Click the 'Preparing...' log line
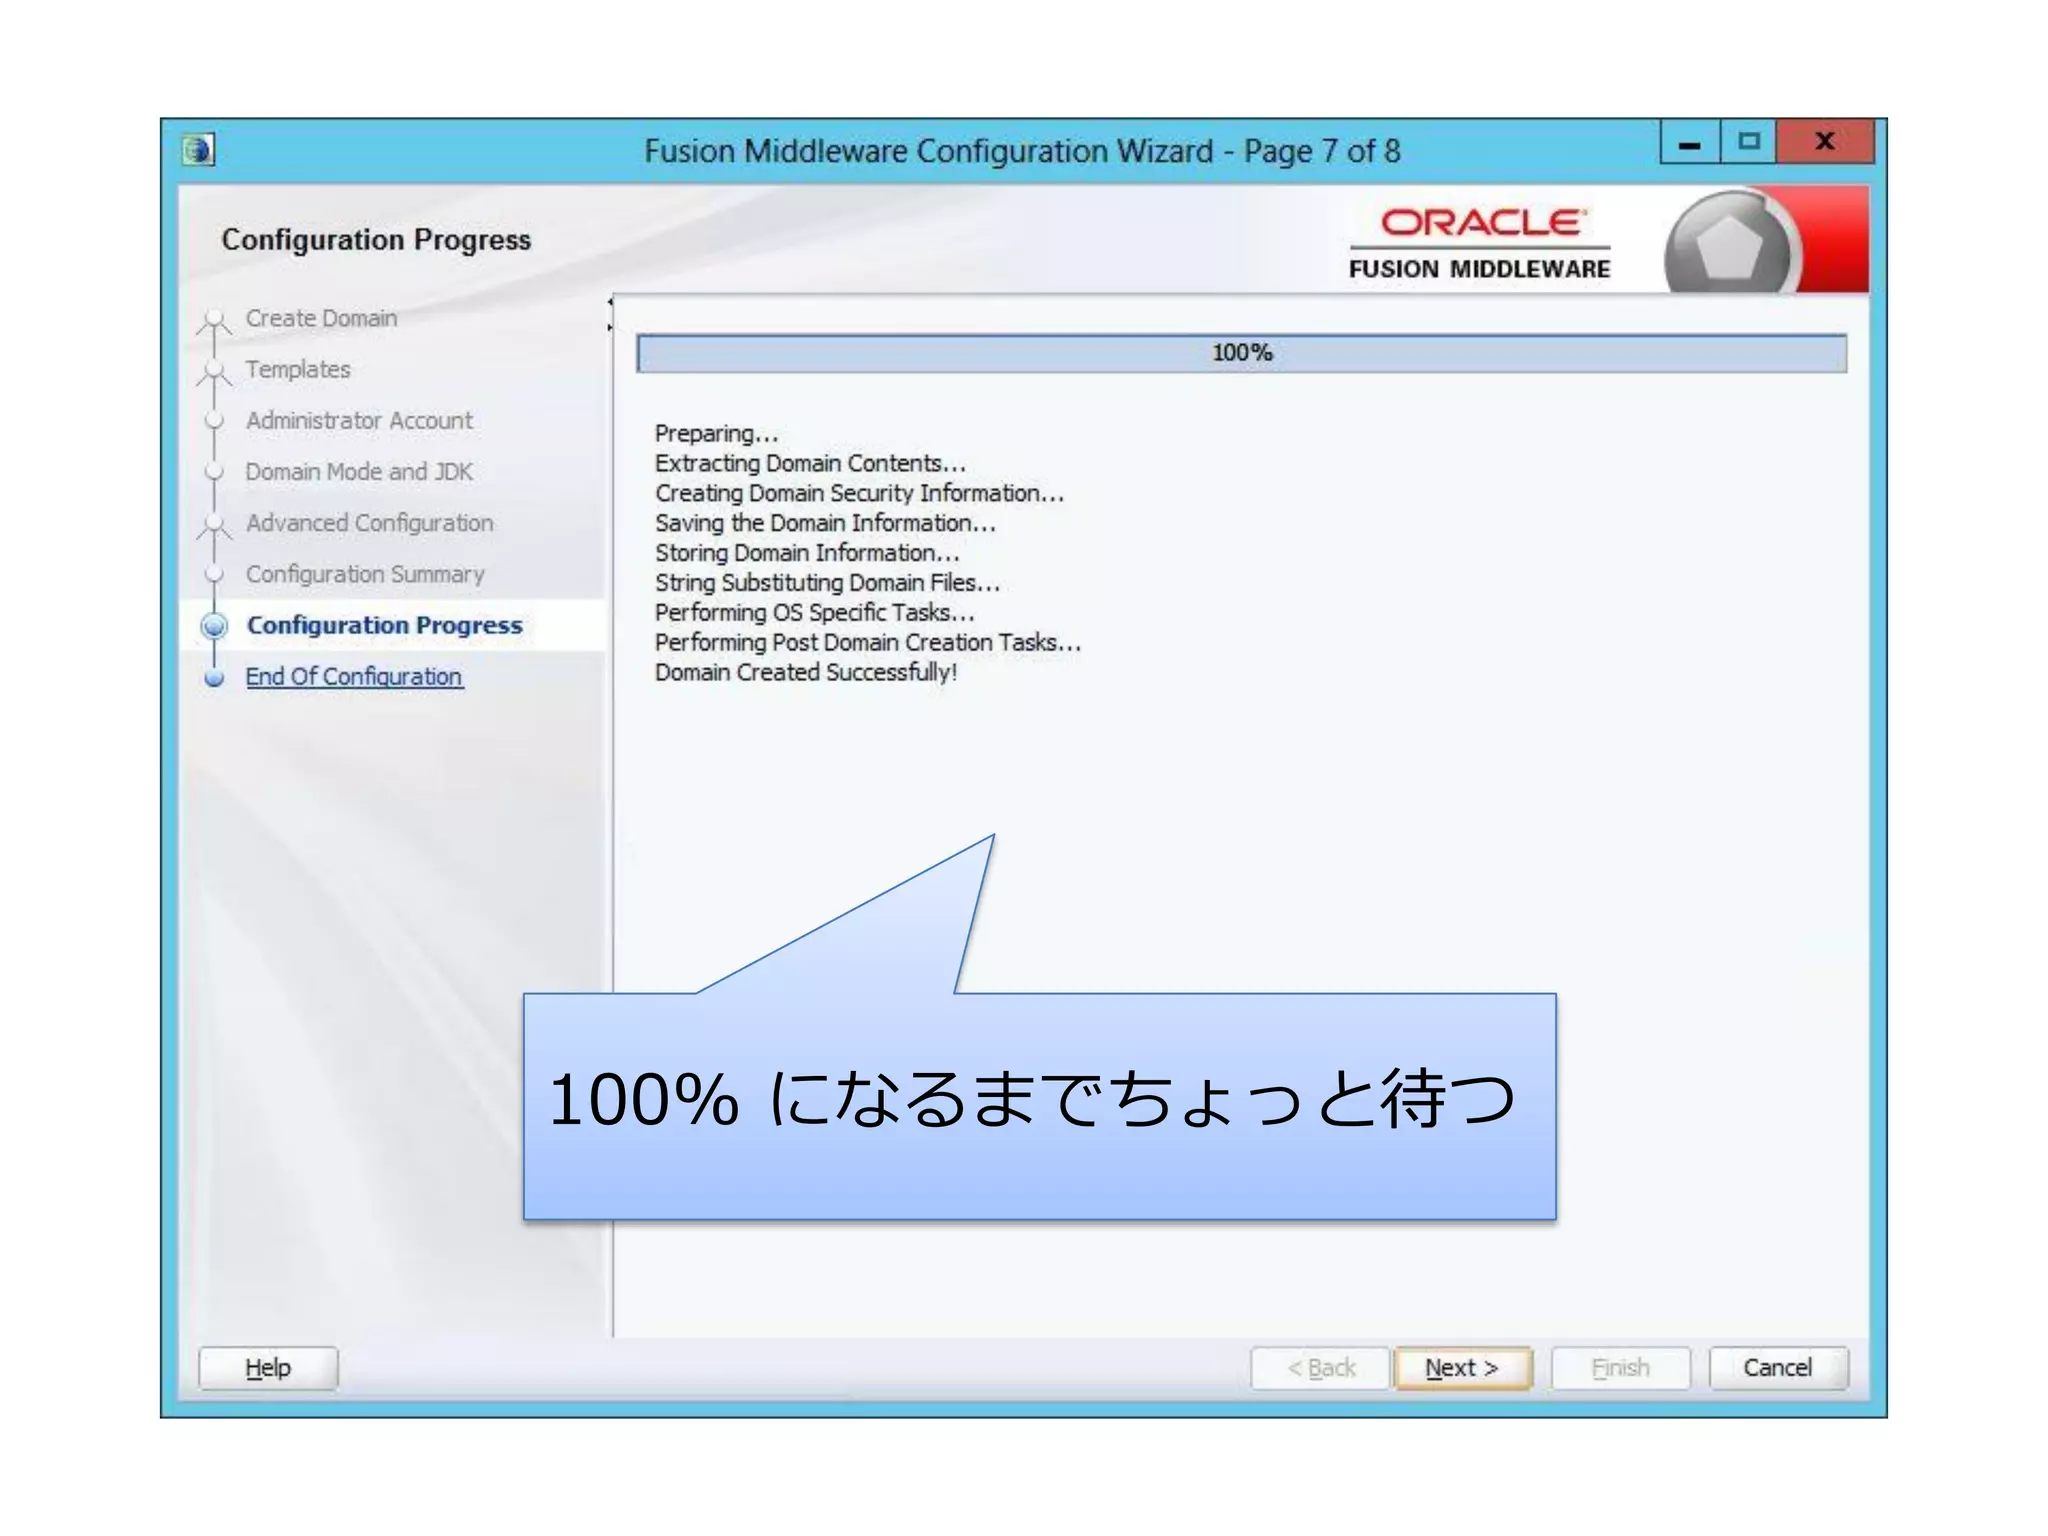This screenshot has width=2048, height=1536. pos(716,433)
